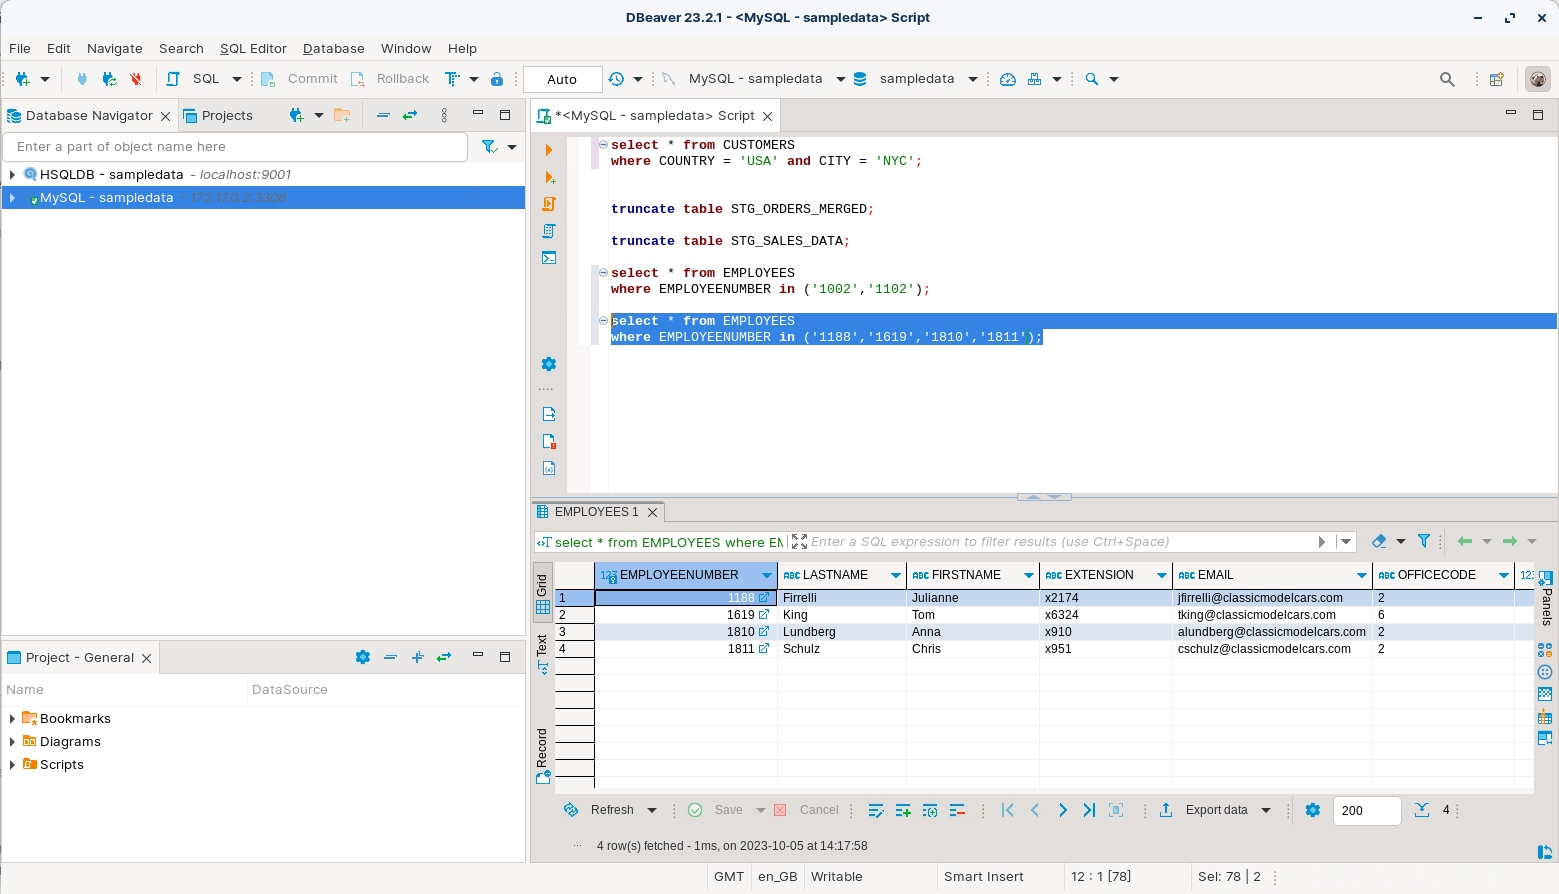
Task: Open the SQL Editor menu
Action: tap(253, 48)
